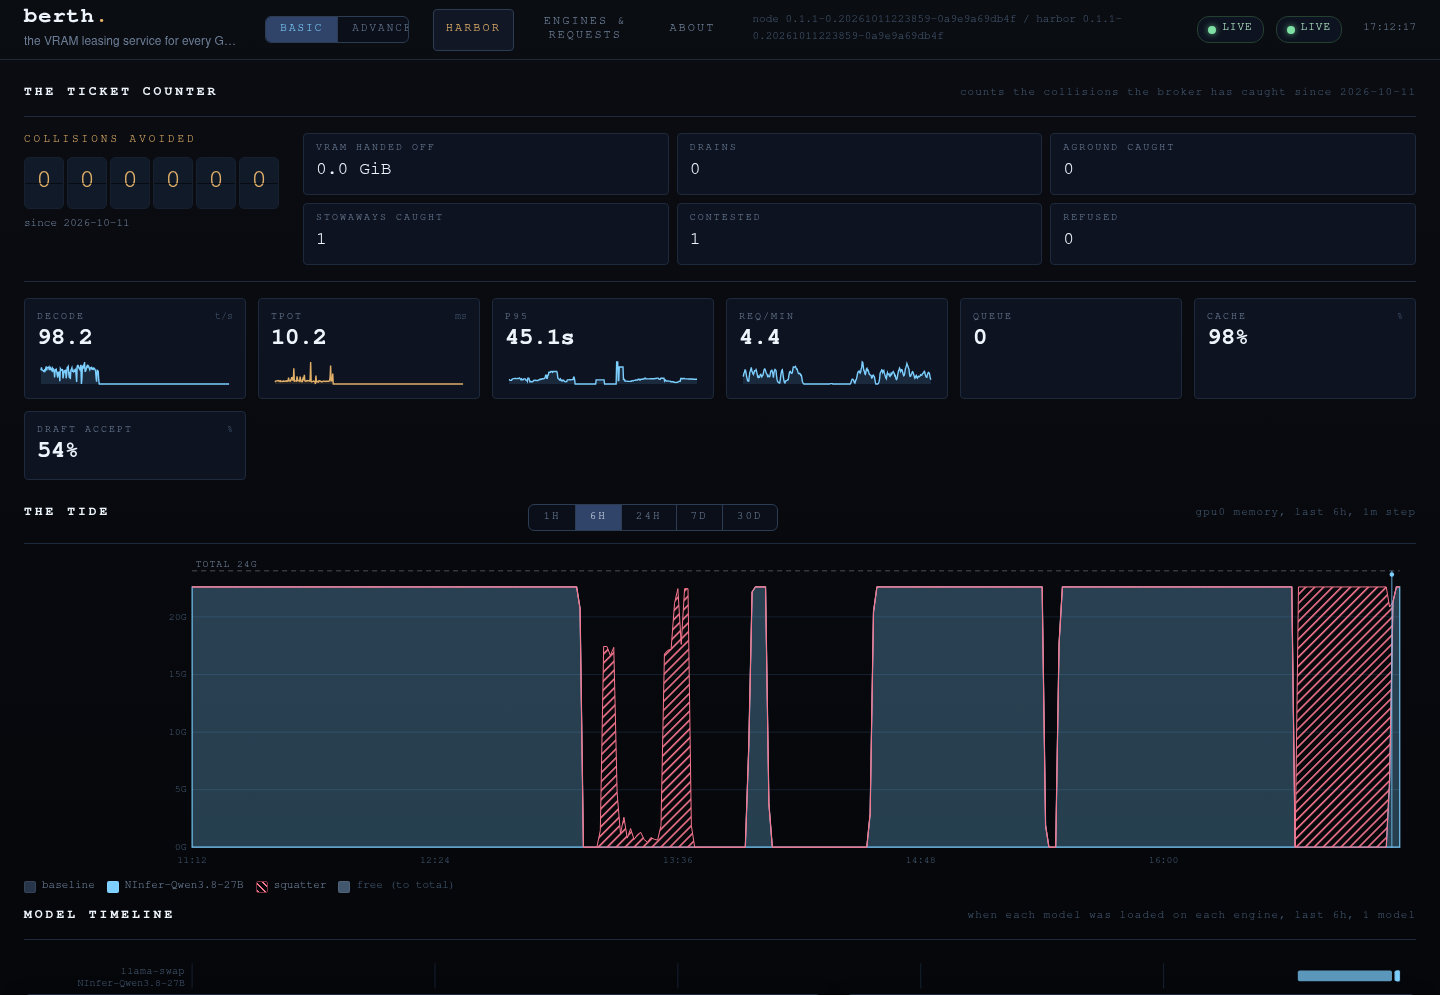Click the 'gpu0 memory, last 6h, 1m step' caption

(x=1305, y=512)
